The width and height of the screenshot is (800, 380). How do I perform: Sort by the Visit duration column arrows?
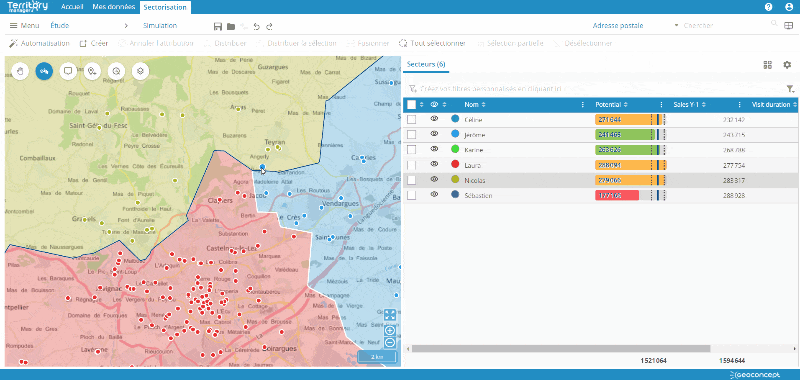pyautogui.click(x=794, y=105)
